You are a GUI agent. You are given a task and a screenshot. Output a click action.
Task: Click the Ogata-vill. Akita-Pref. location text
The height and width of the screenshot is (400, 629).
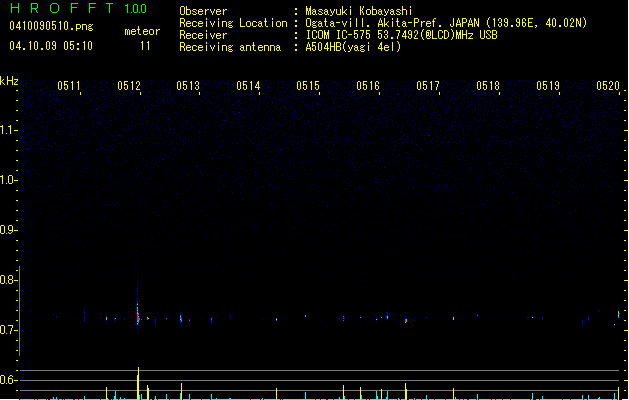(446, 23)
